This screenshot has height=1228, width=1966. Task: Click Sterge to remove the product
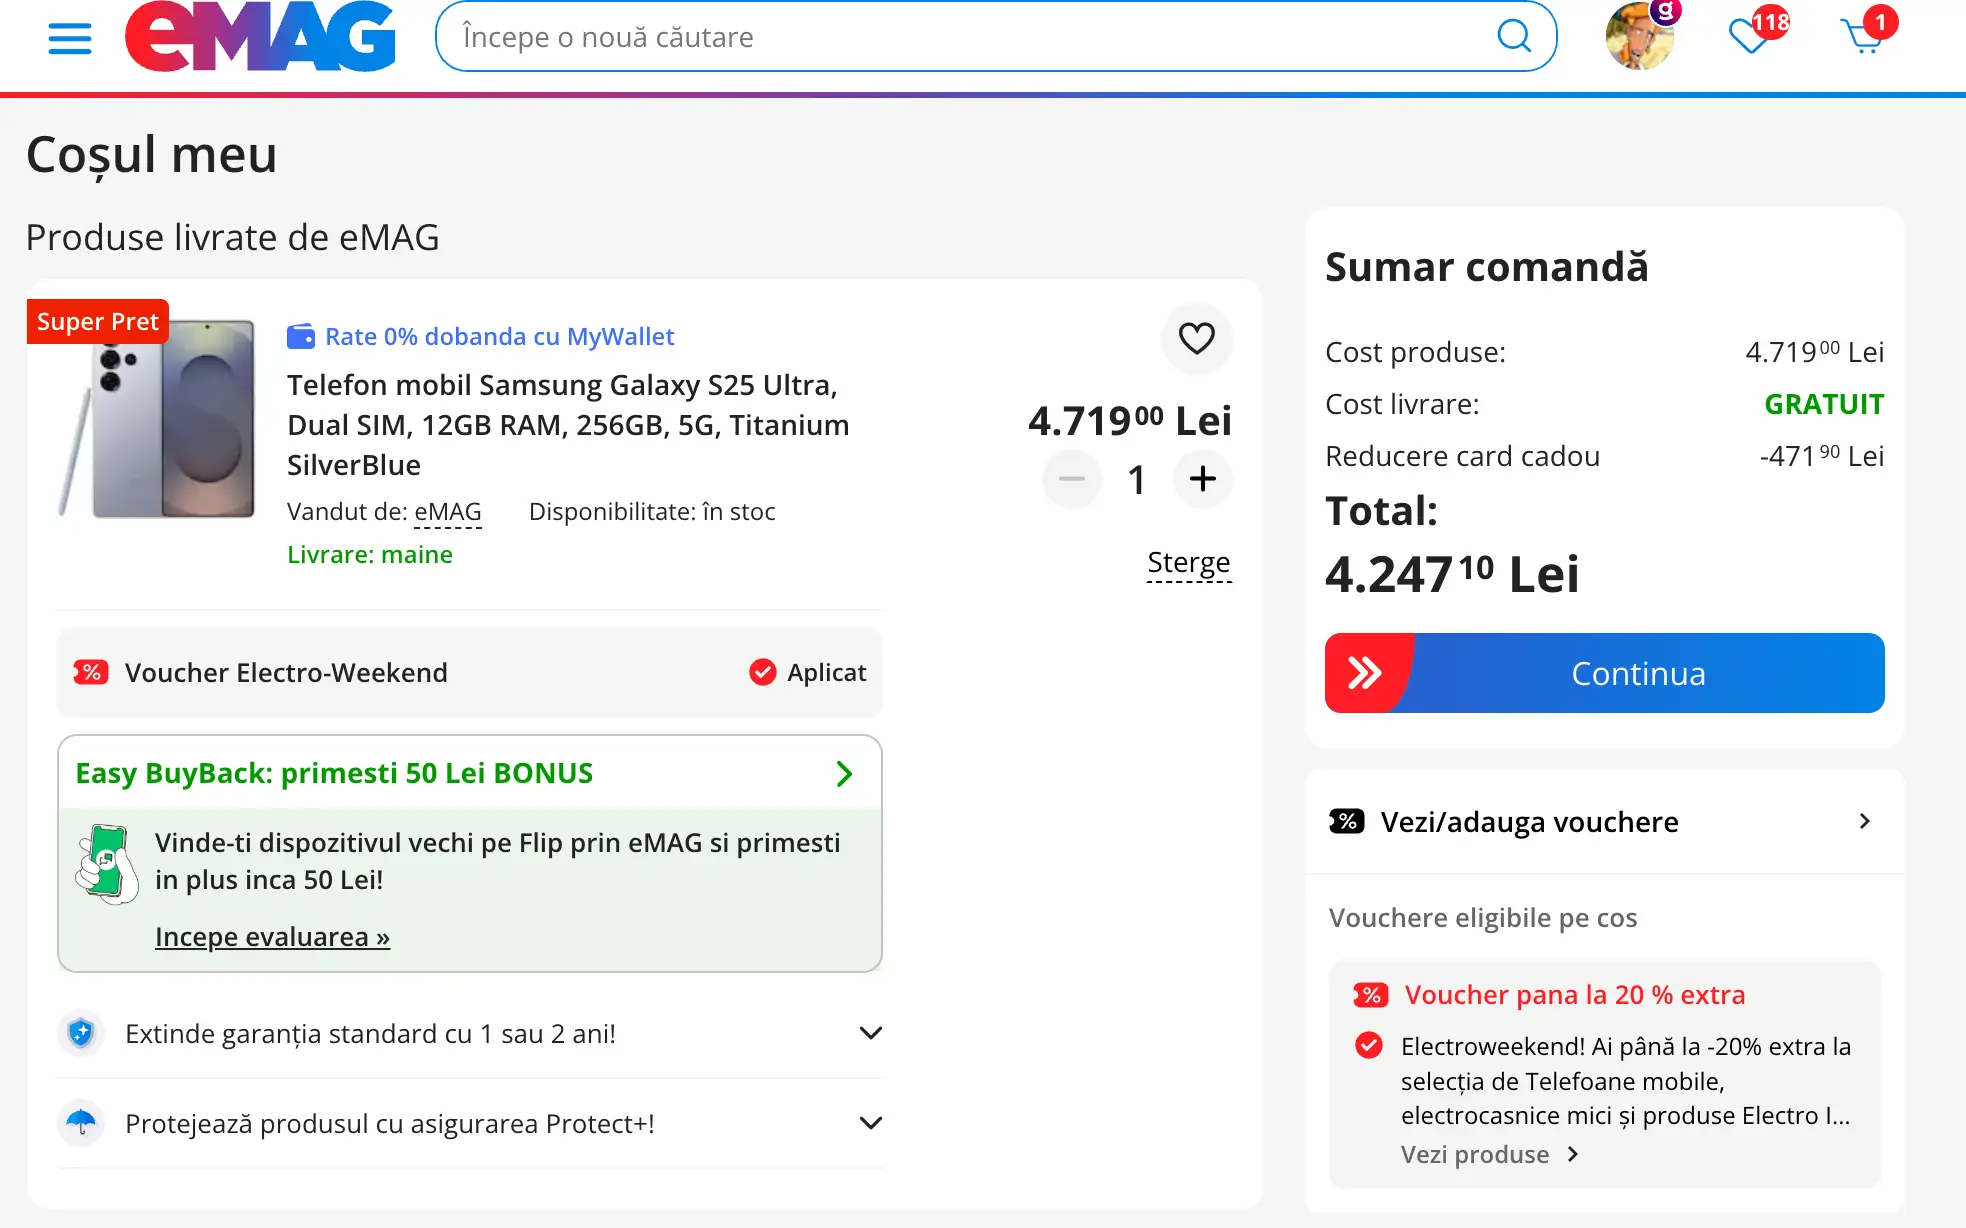point(1189,563)
